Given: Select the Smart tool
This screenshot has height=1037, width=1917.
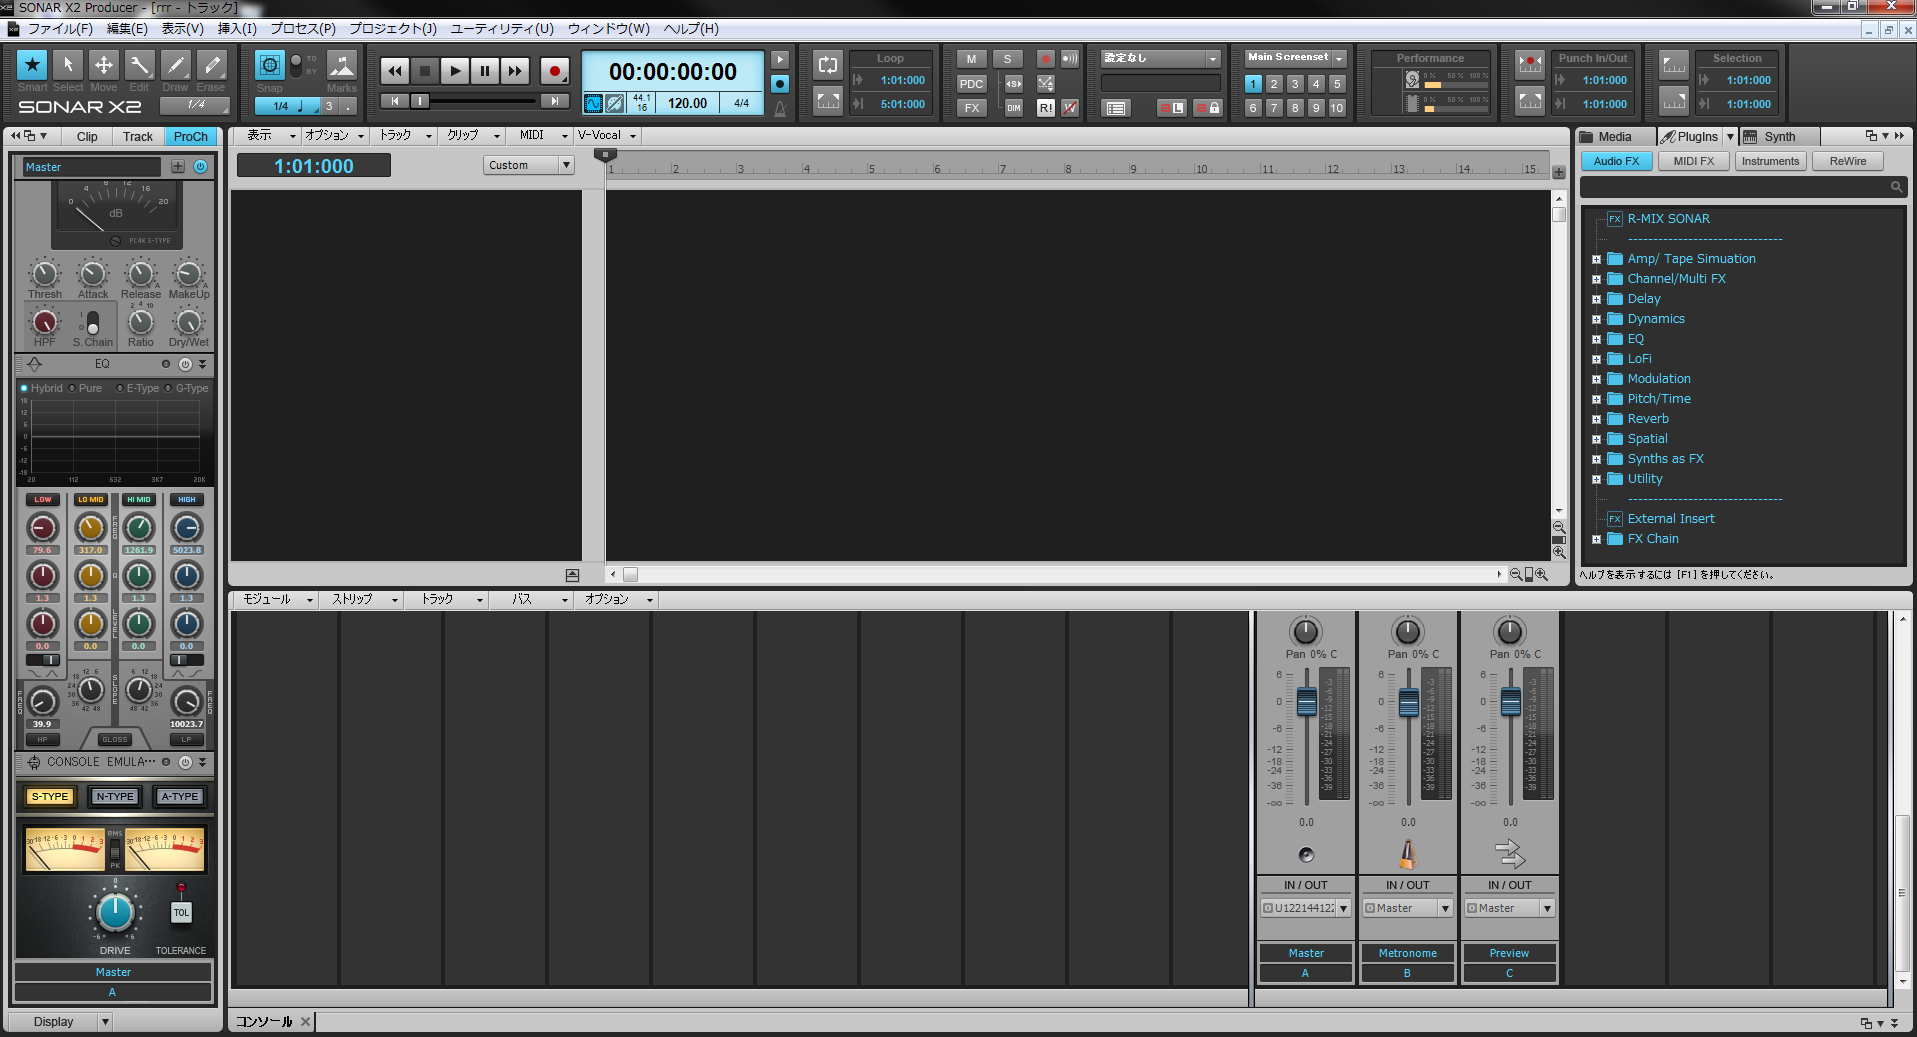Looking at the screenshot, I should [32, 65].
